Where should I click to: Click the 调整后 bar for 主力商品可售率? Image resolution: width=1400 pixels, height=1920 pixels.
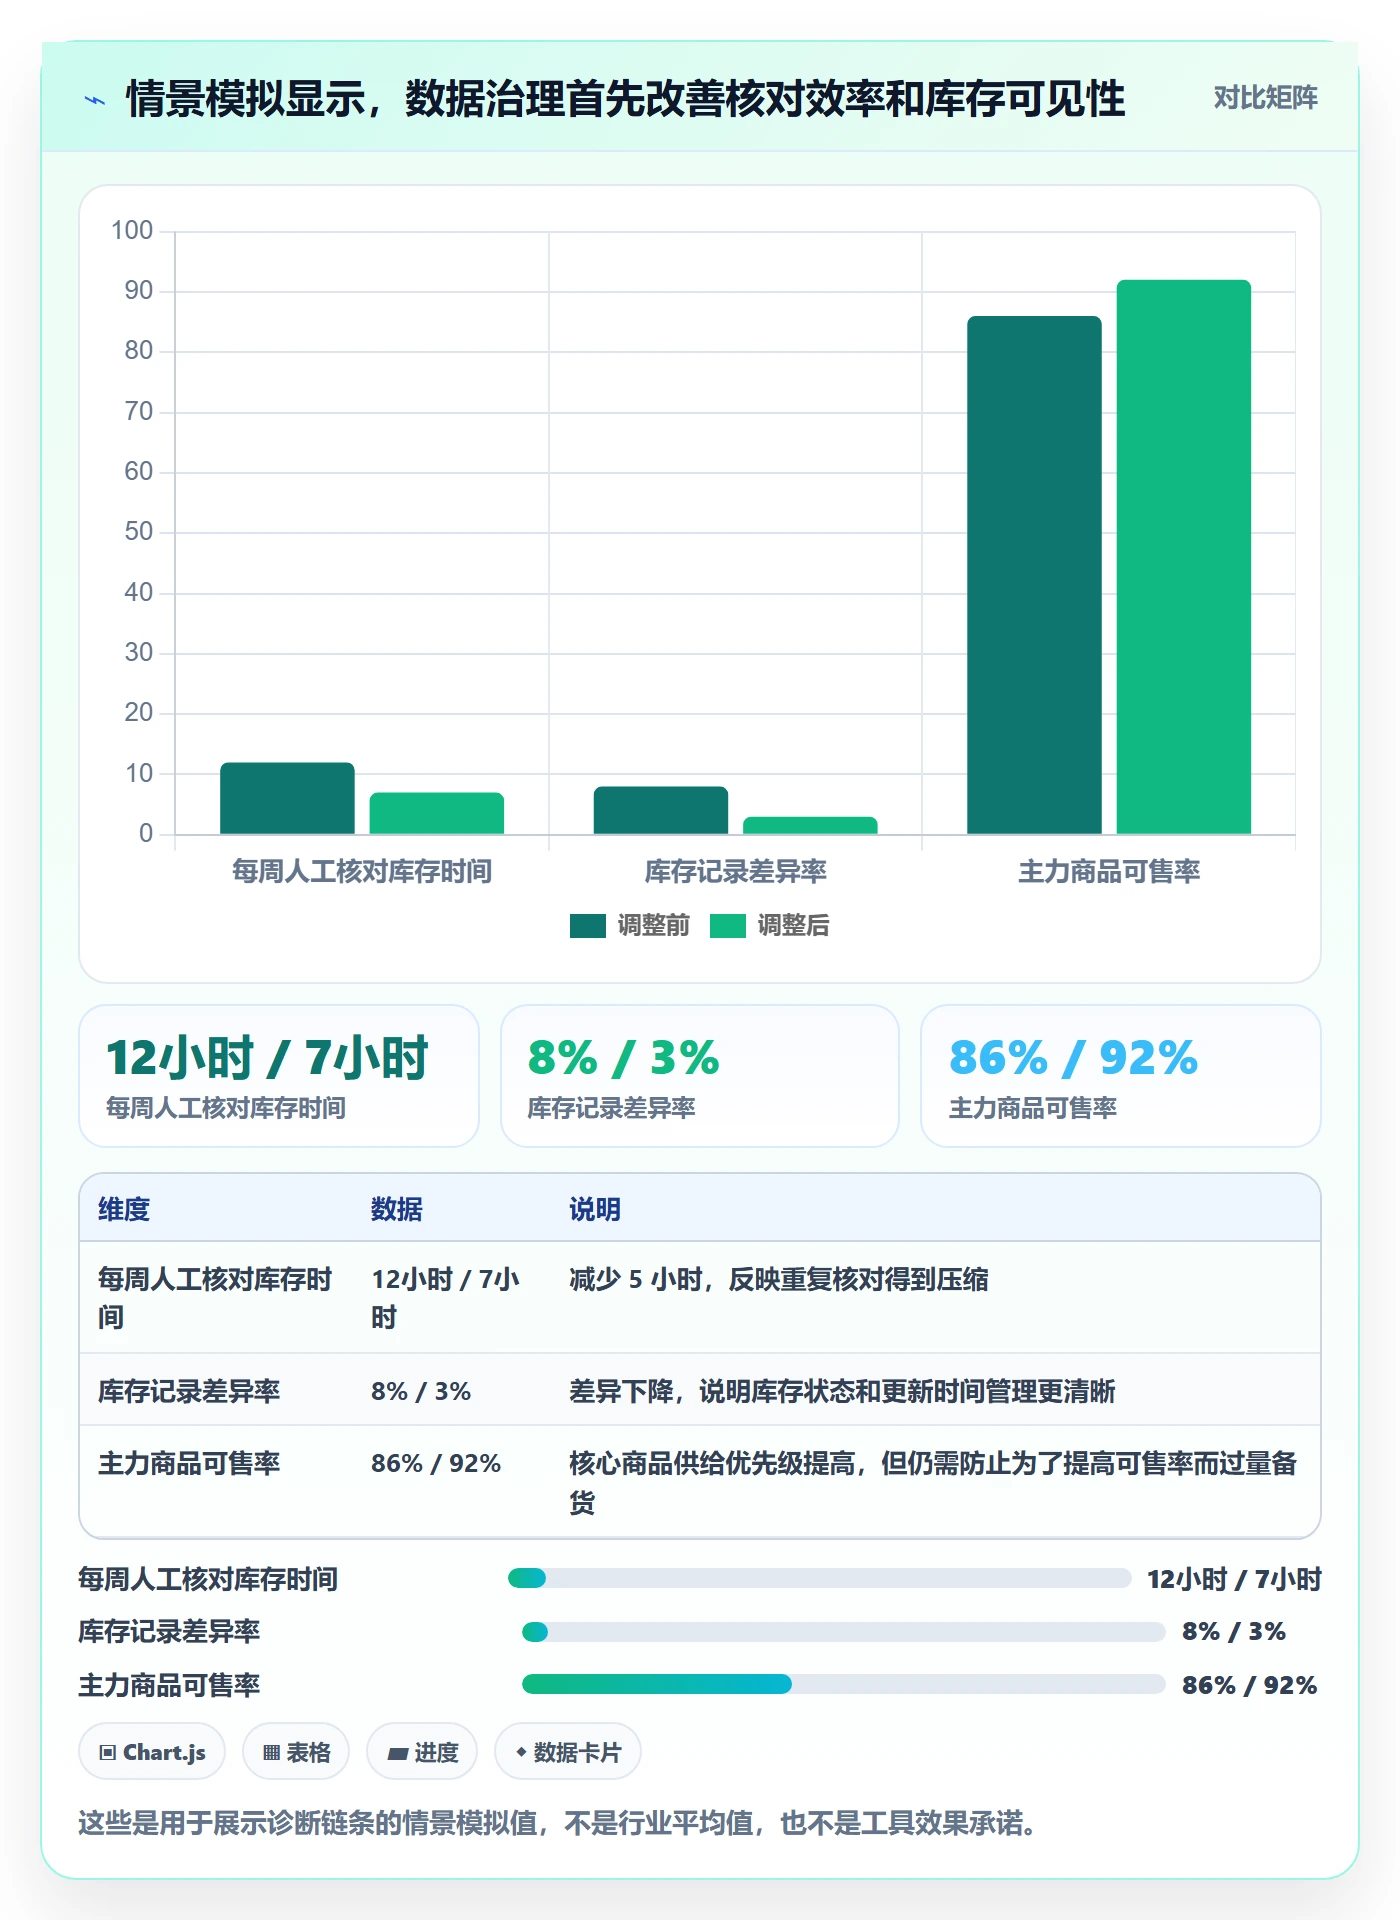click(1184, 557)
